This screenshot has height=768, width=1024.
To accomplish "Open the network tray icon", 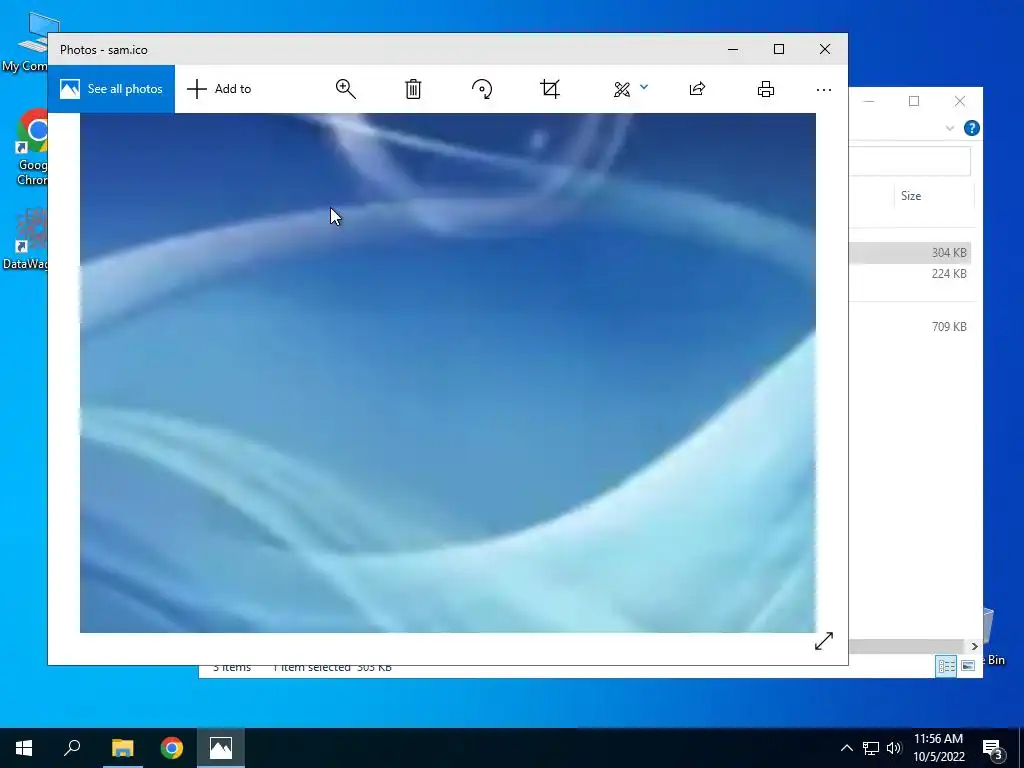I will click(x=871, y=748).
